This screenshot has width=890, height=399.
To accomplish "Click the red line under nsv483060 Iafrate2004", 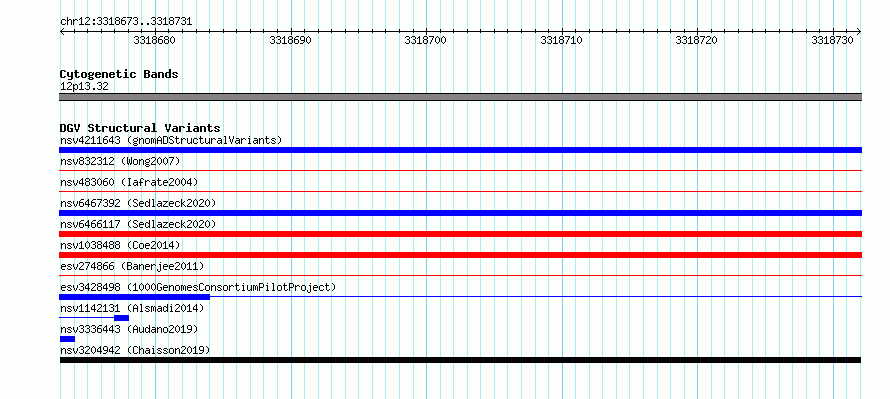I will click(x=460, y=191).
